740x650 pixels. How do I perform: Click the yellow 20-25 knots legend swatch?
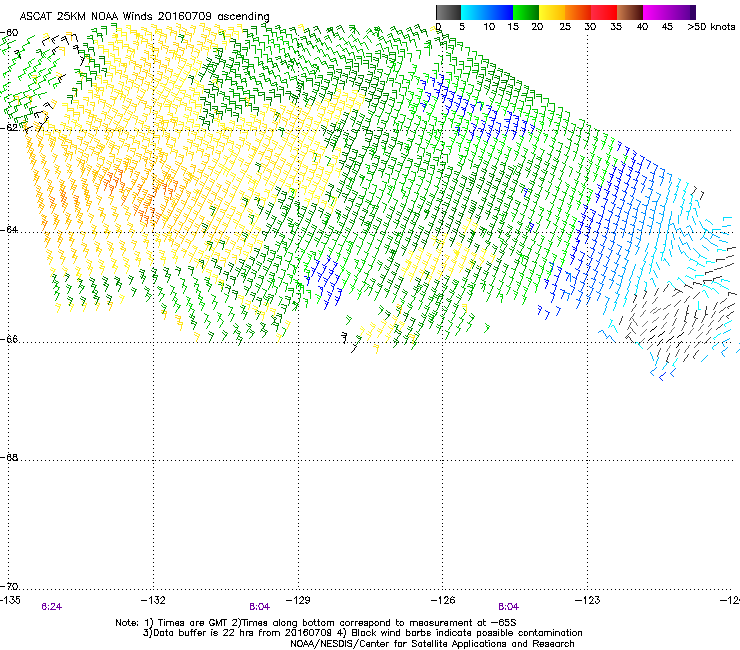(552, 12)
